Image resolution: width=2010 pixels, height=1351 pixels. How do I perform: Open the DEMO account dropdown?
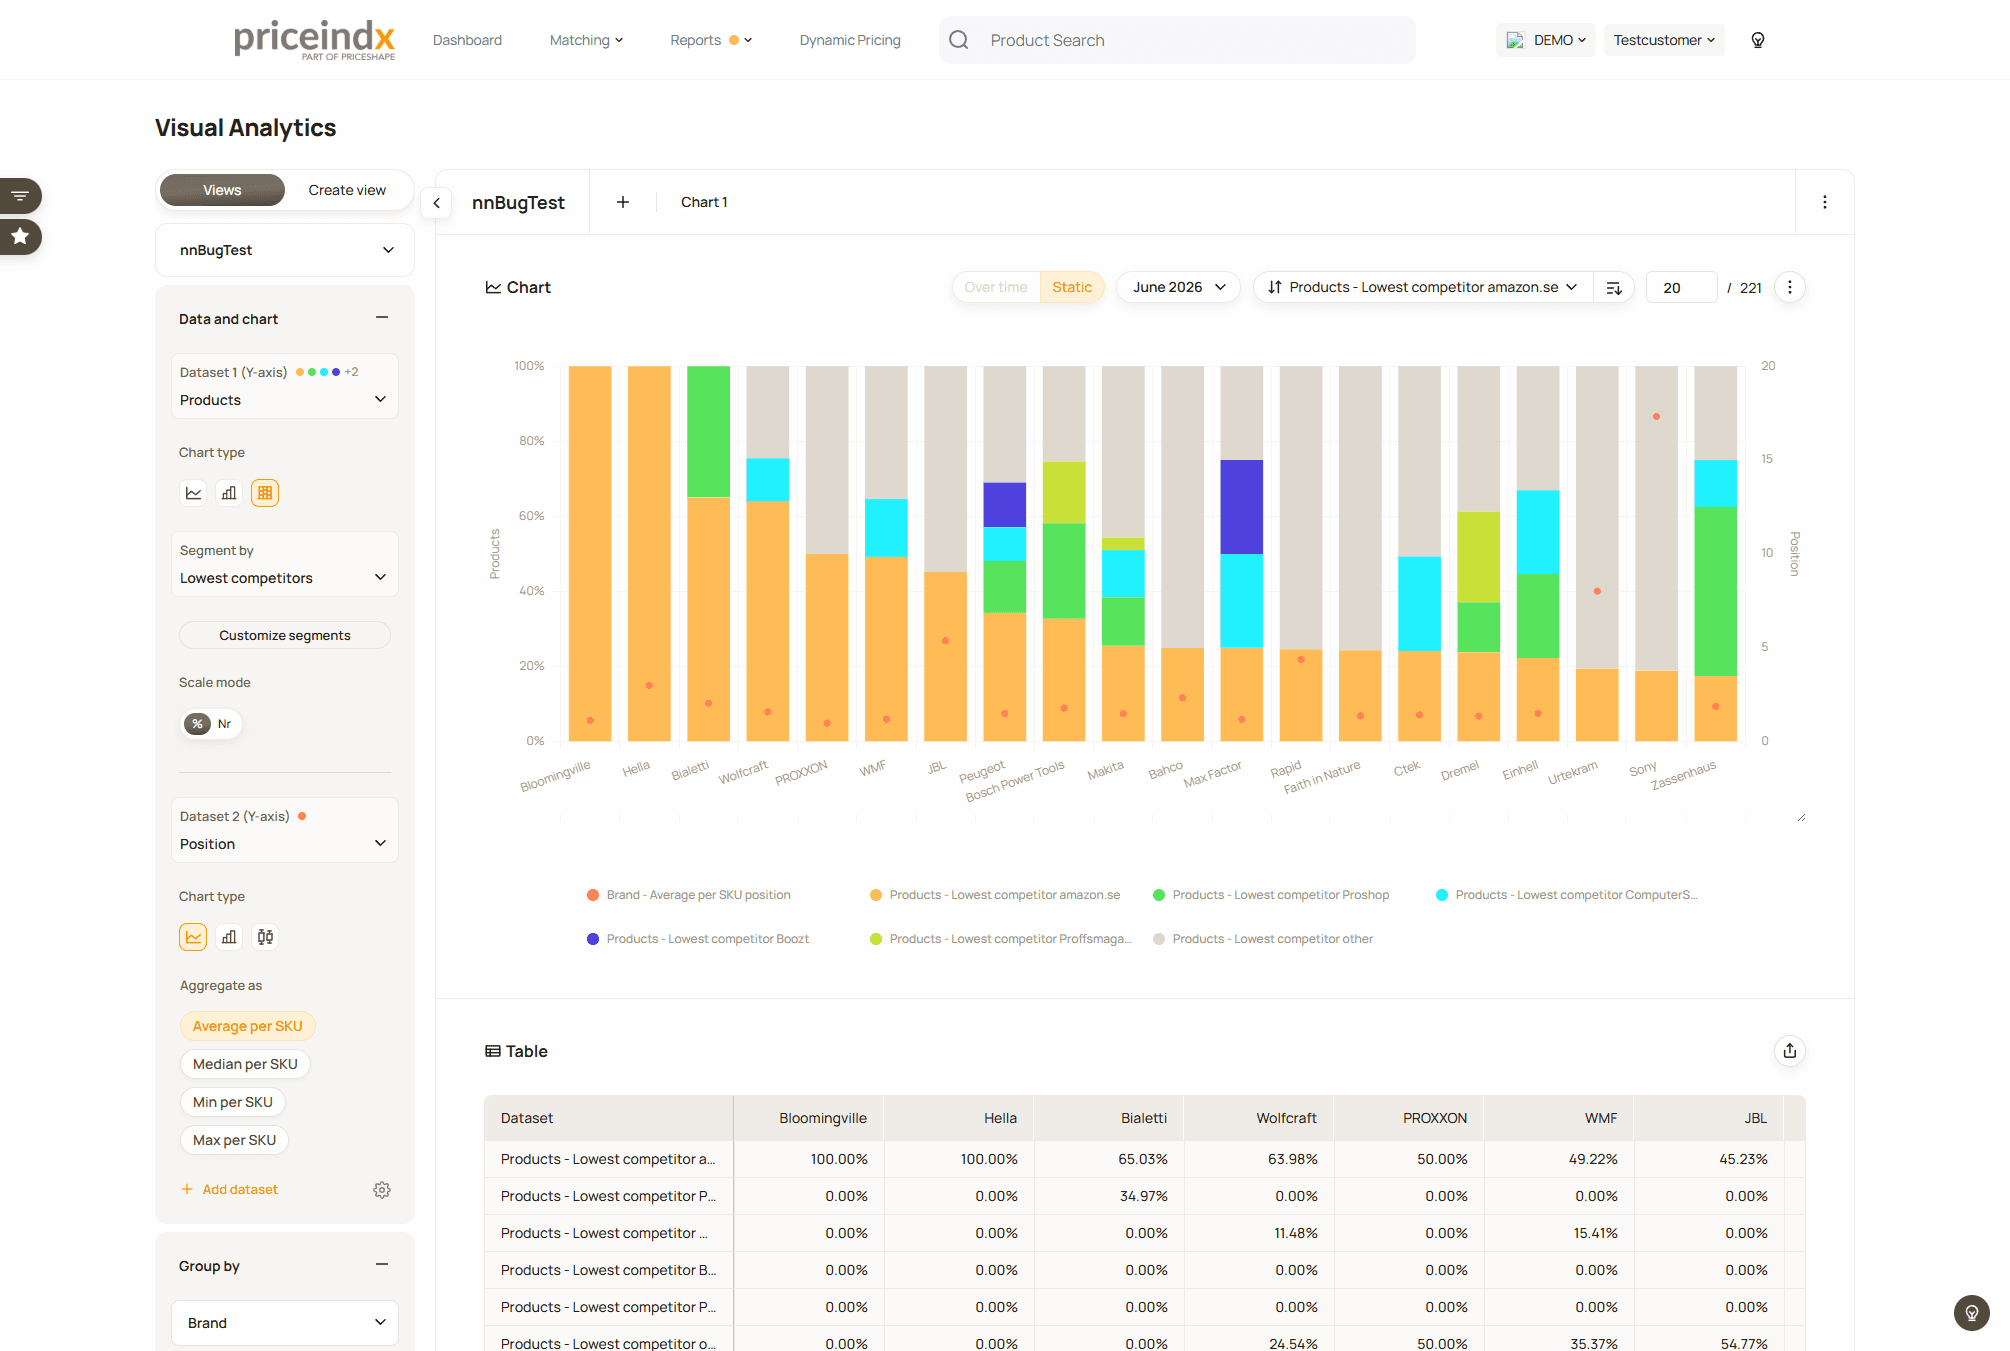1546,40
